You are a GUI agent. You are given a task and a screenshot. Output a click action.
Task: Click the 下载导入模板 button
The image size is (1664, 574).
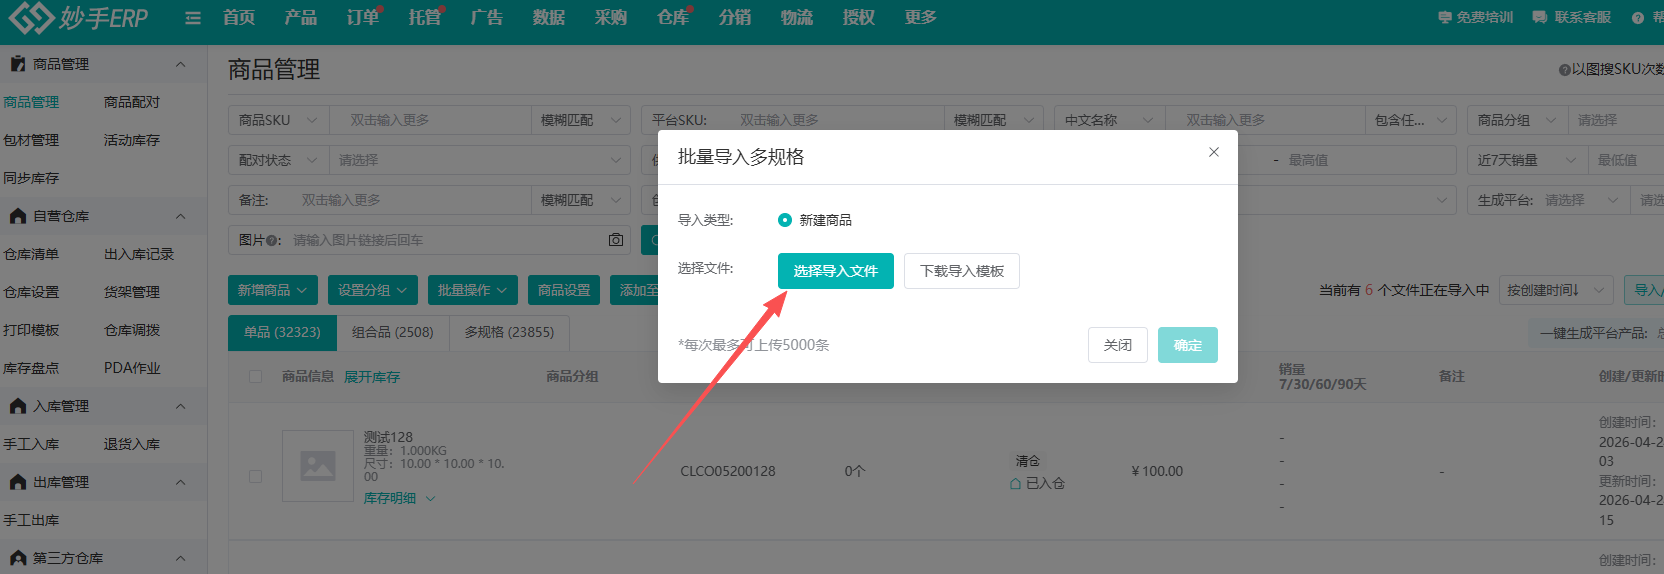(x=961, y=271)
